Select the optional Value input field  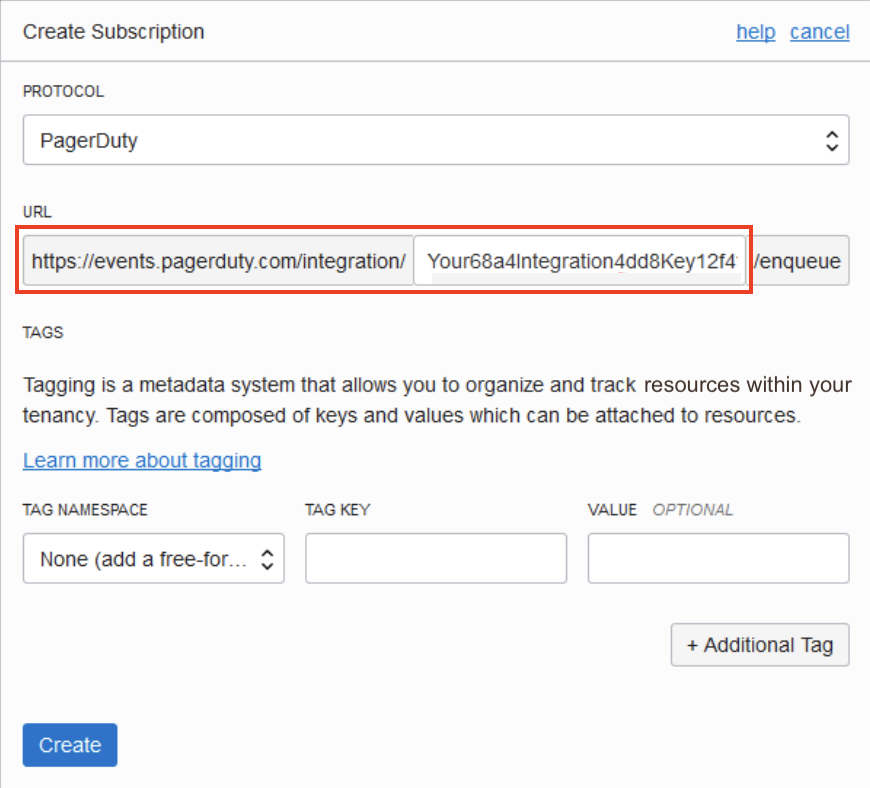[x=718, y=559]
